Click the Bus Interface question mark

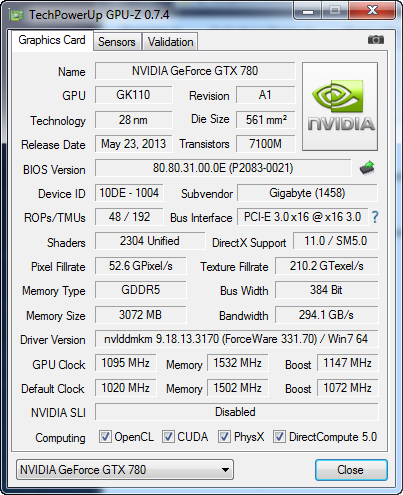[x=375, y=217]
